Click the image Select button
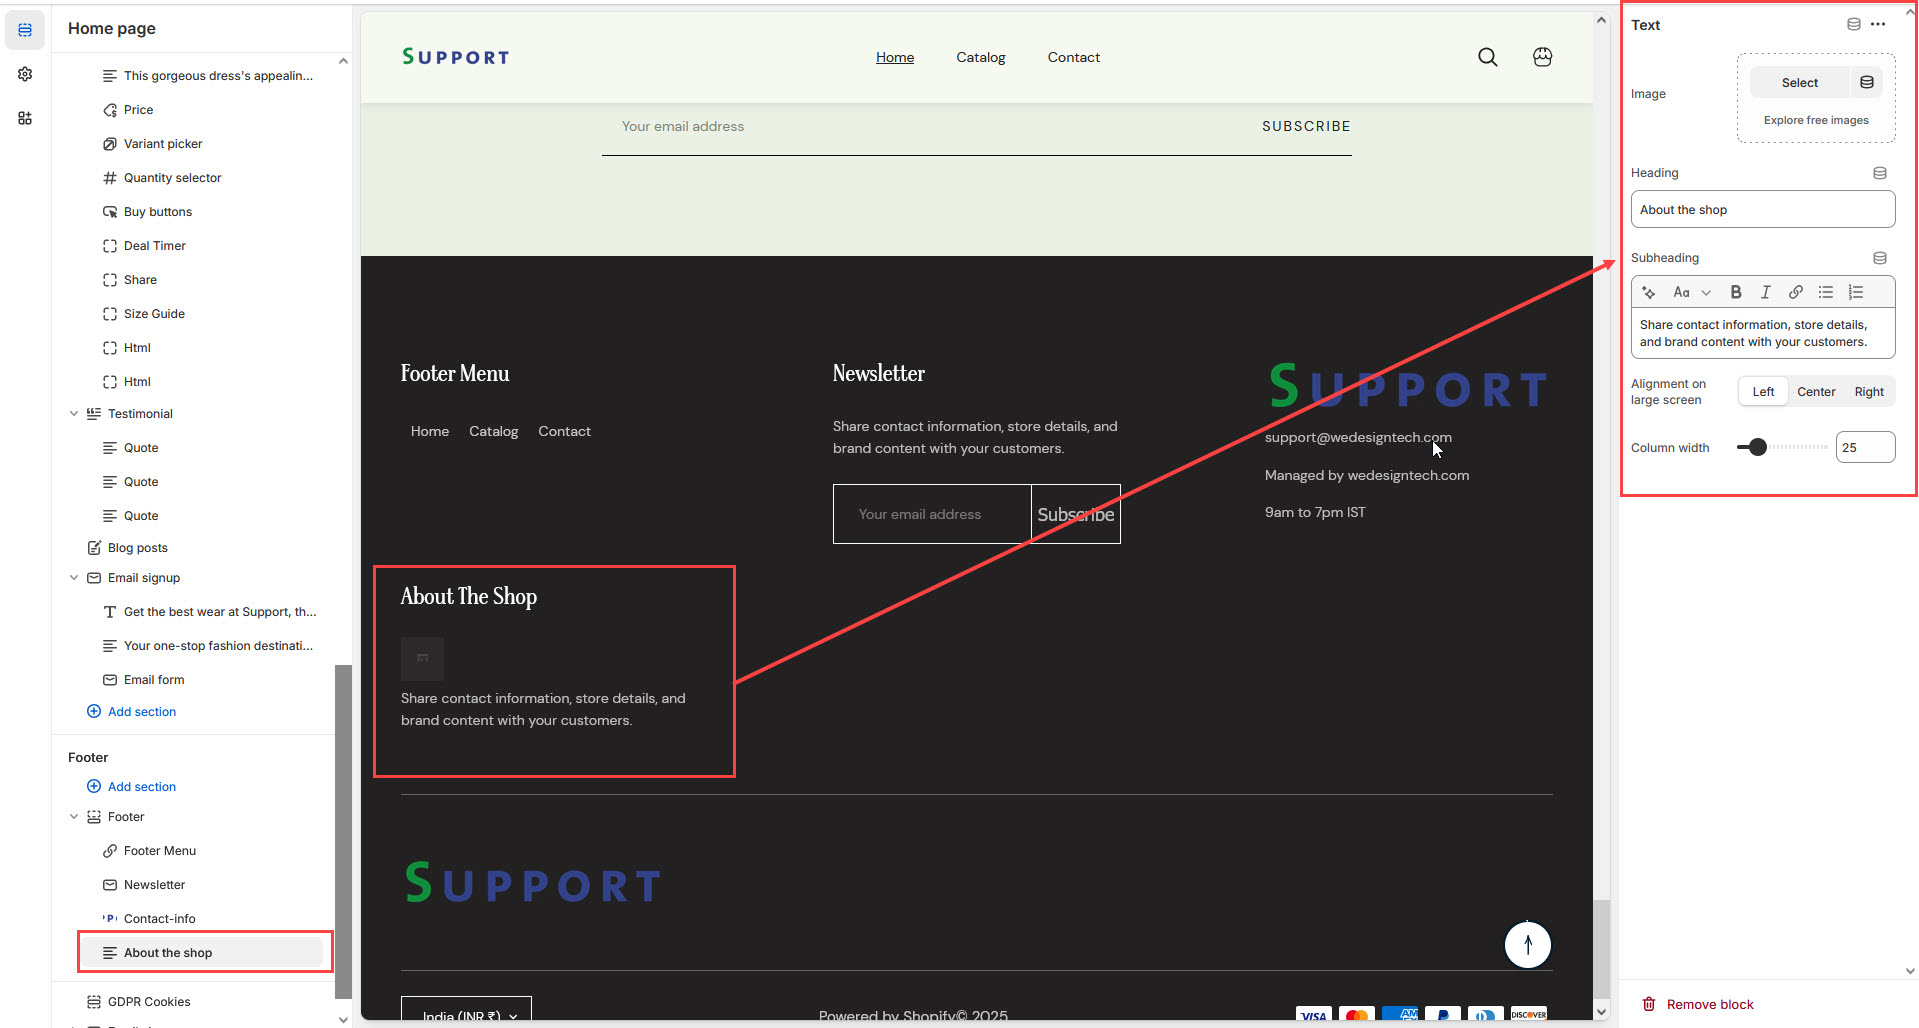 pyautogui.click(x=1799, y=83)
